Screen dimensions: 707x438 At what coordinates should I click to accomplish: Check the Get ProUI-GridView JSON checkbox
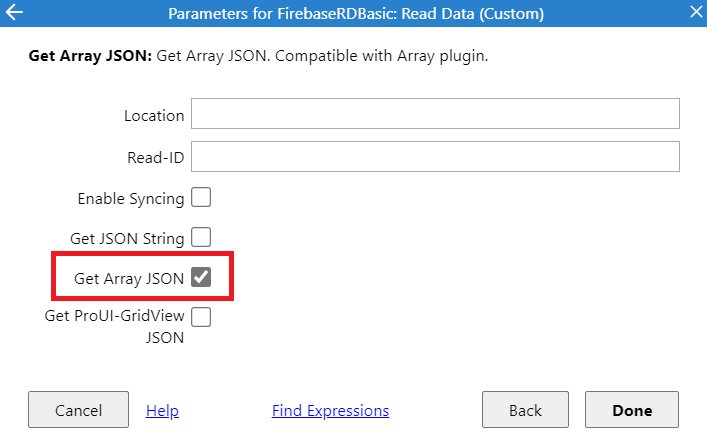coord(201,318)
